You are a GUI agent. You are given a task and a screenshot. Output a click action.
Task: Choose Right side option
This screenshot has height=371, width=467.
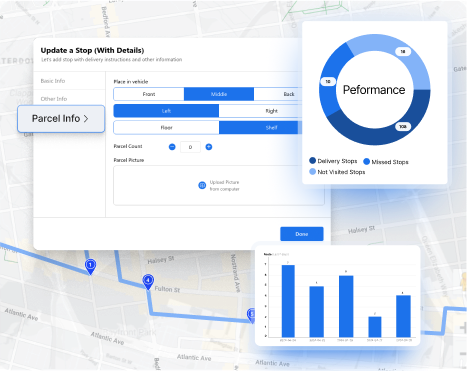coord(261,111)
